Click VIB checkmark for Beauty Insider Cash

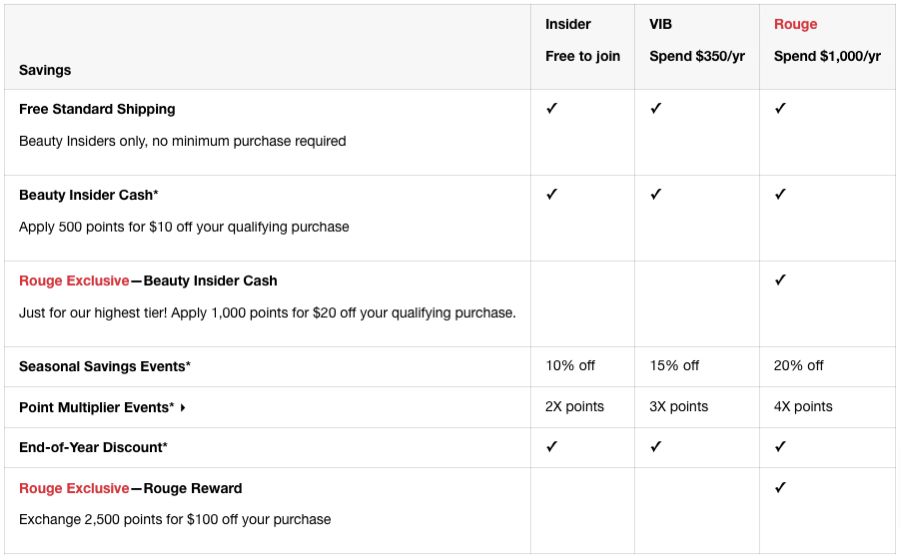[x=656, y=195]
